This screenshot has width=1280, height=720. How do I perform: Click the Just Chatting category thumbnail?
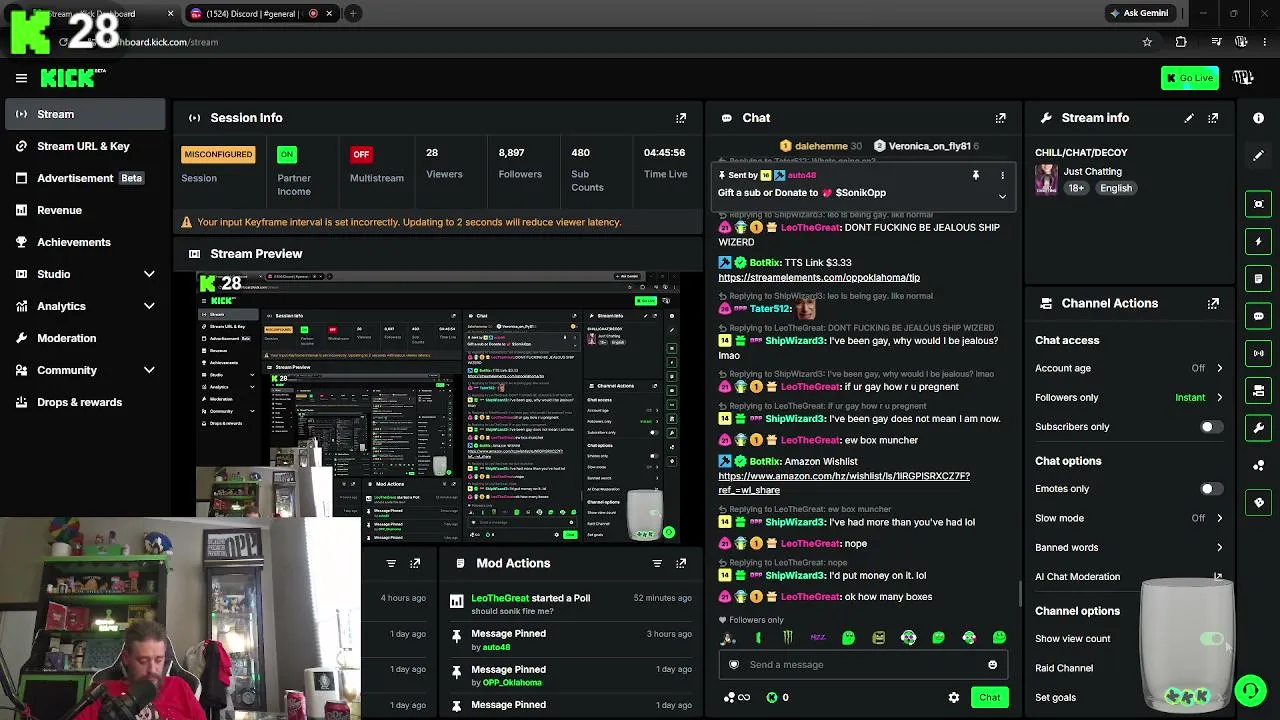pos(1046,180)
